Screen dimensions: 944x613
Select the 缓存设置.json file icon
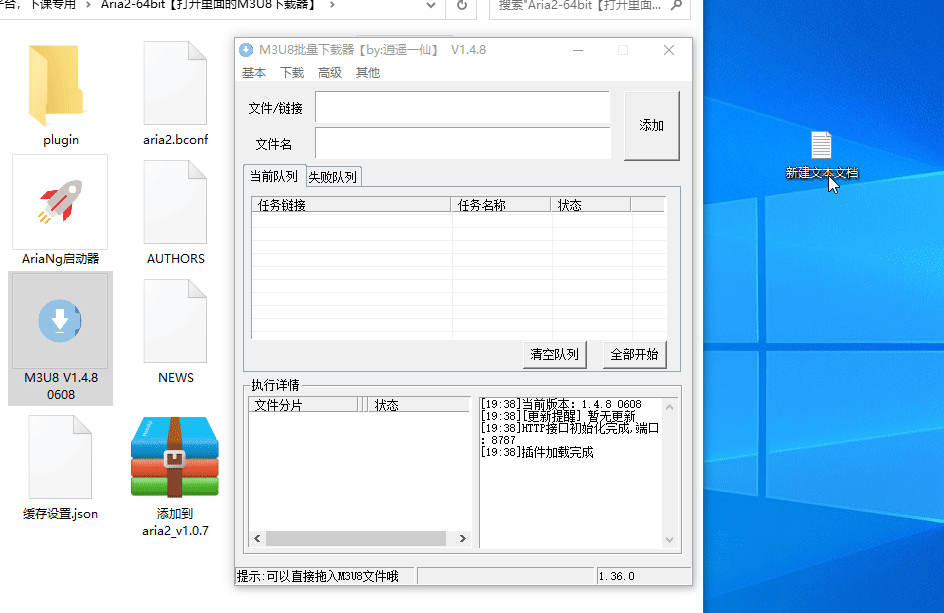tap(60, 457)
